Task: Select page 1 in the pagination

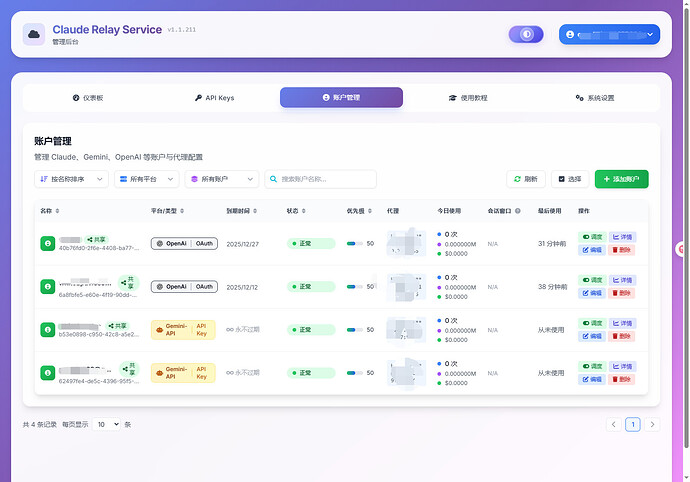Action: [x=633, y=424]
